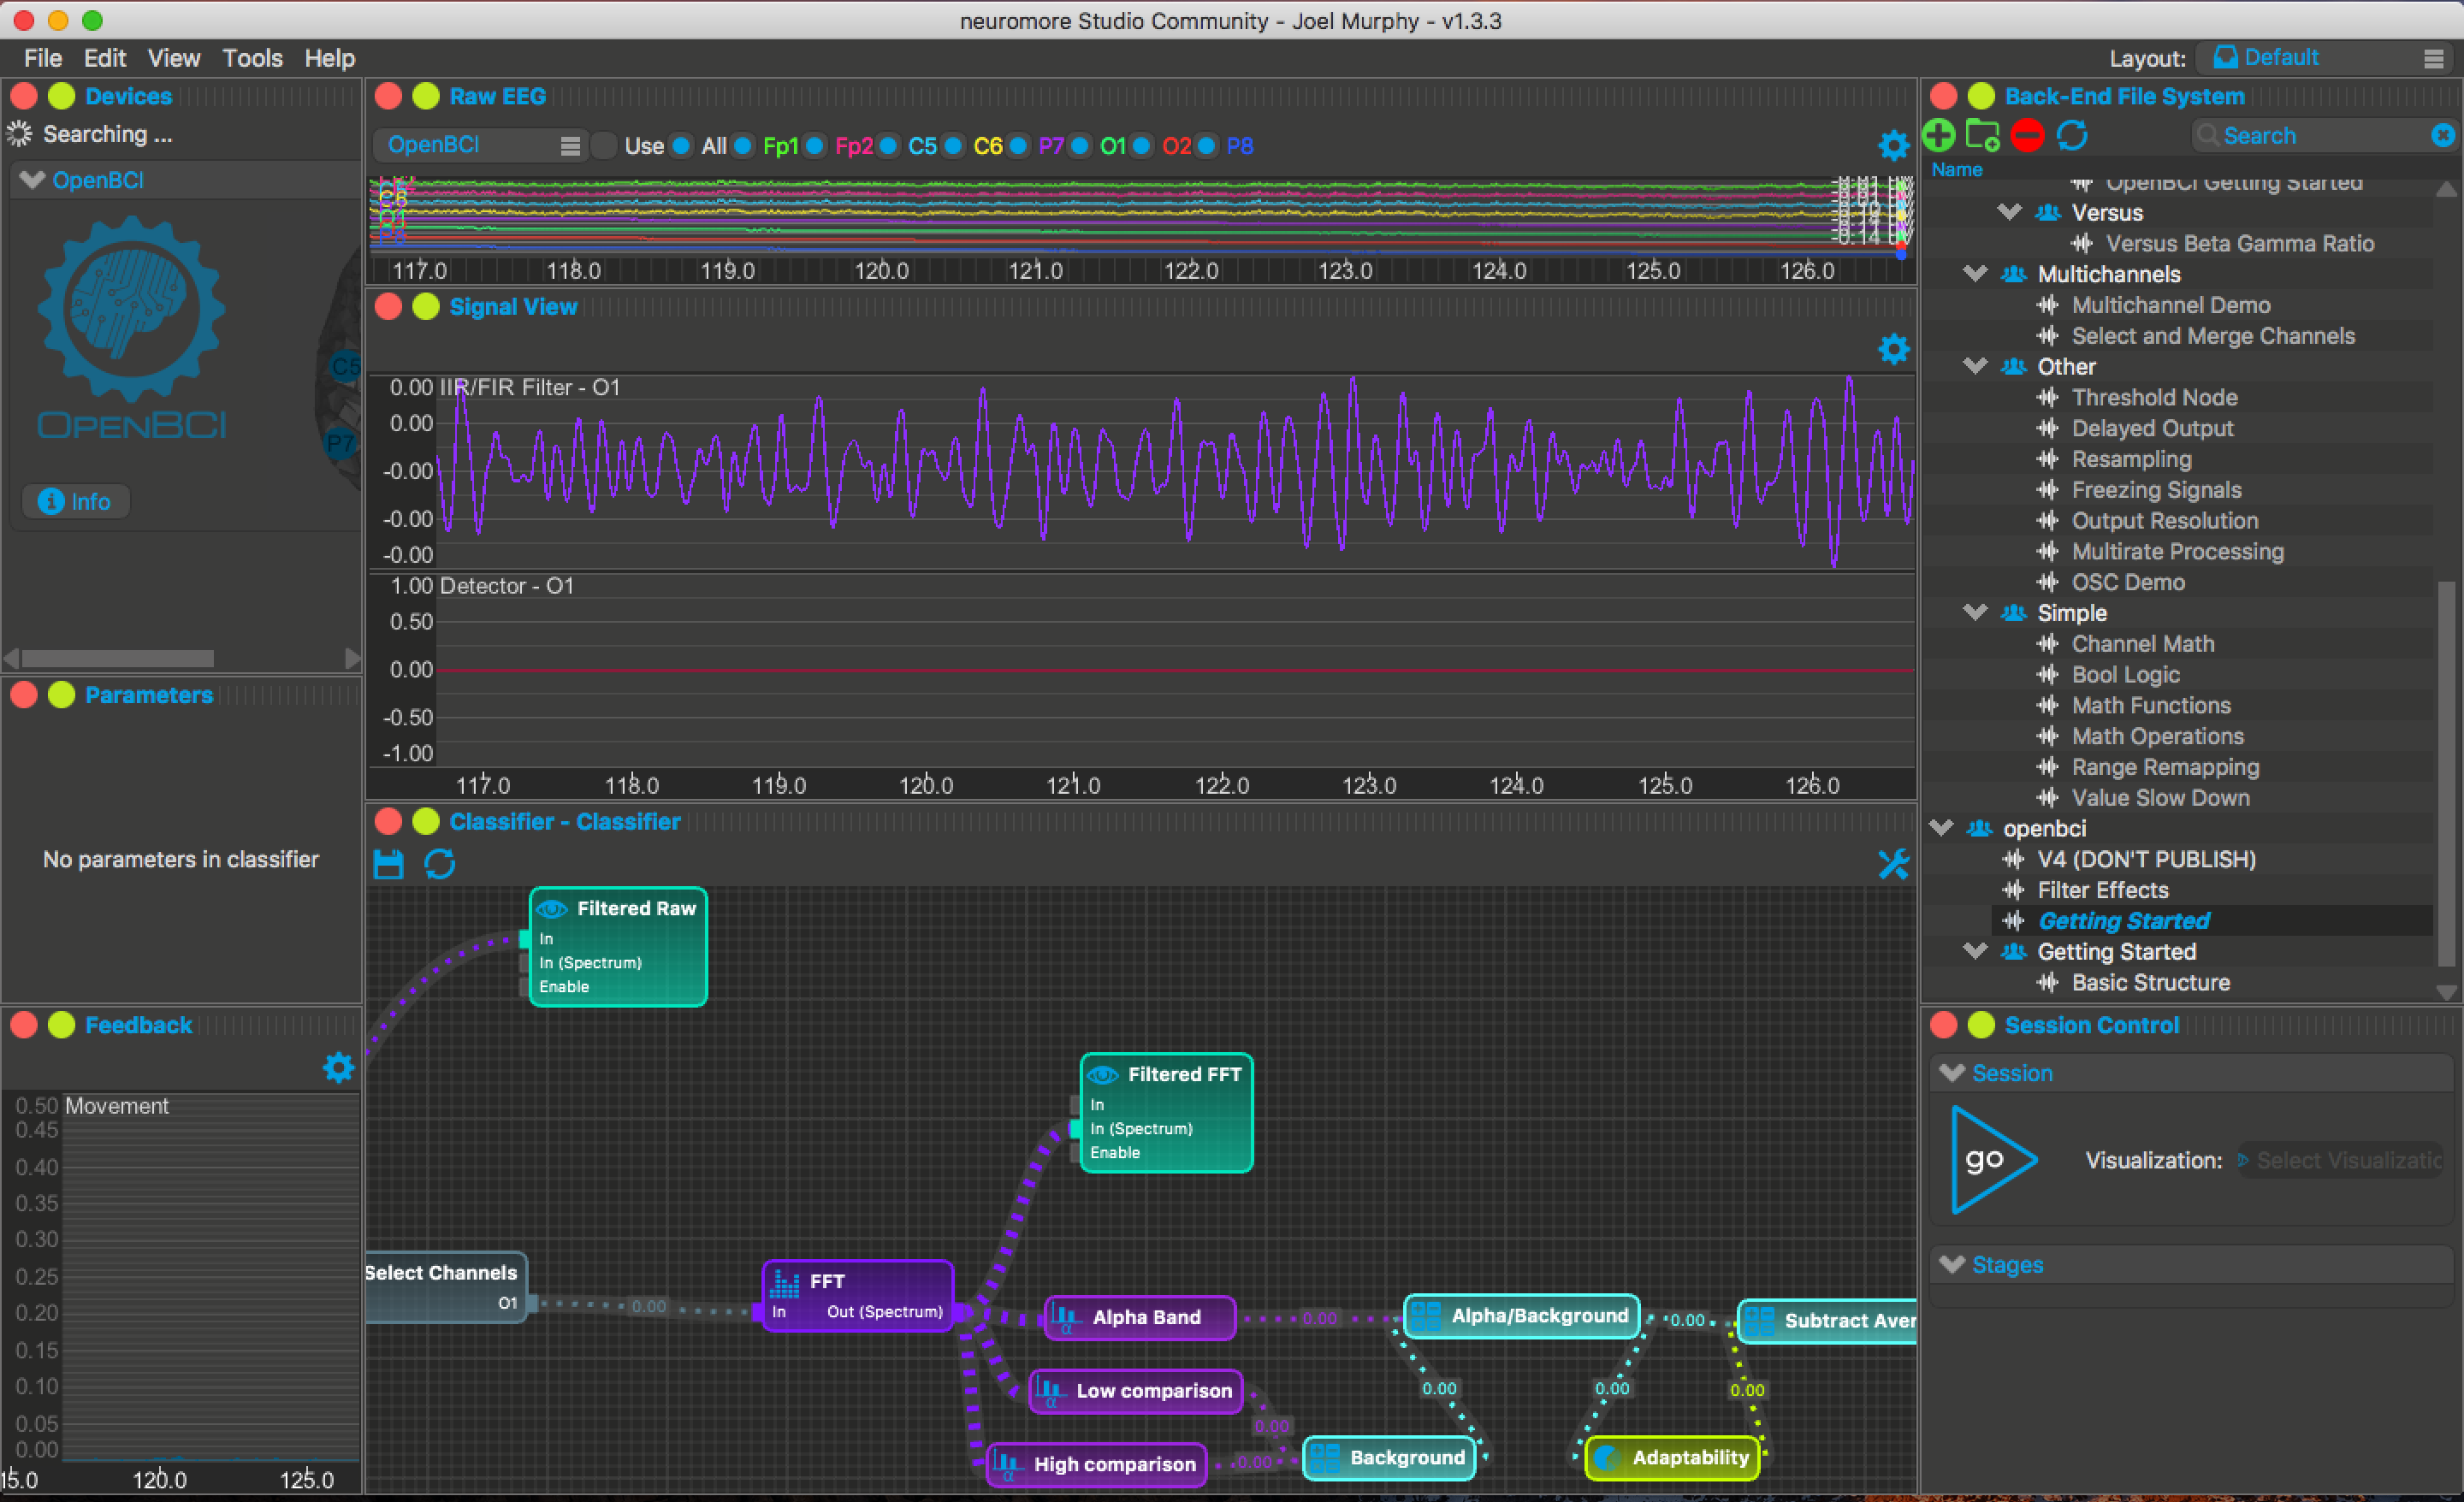The width and height of the screenshot is (2464, 1502).
Task: Create a new folder in the file system
Action: [1982, 135]
